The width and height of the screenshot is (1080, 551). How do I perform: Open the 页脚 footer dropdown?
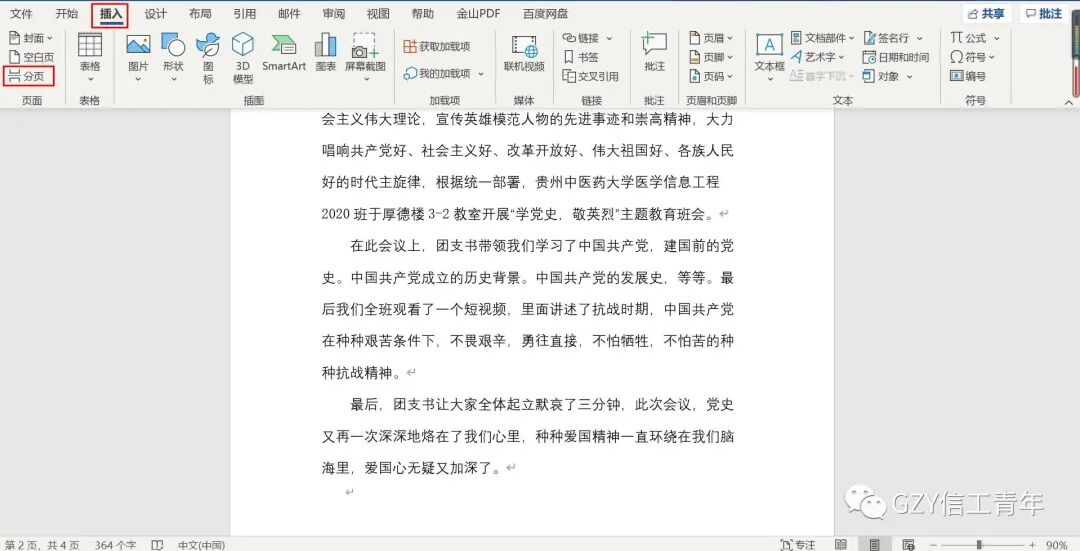pyautogui.click(x=711, y=57)
